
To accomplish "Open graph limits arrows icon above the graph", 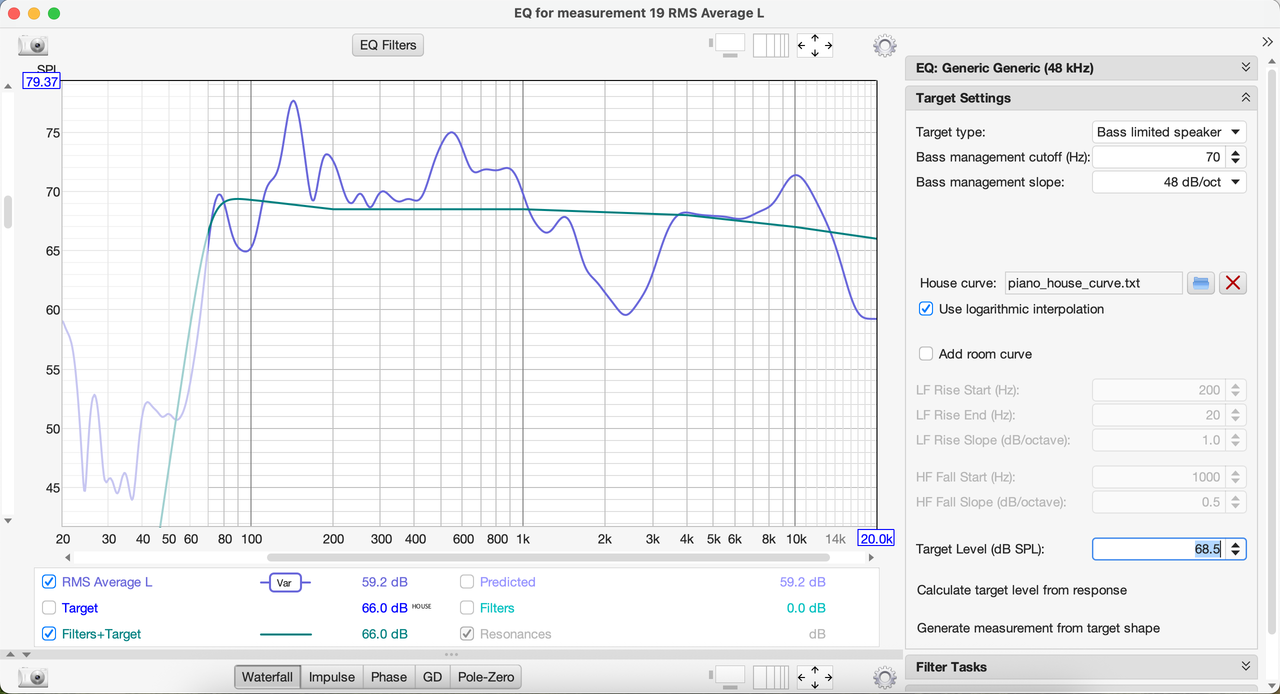I will [815, 45].
